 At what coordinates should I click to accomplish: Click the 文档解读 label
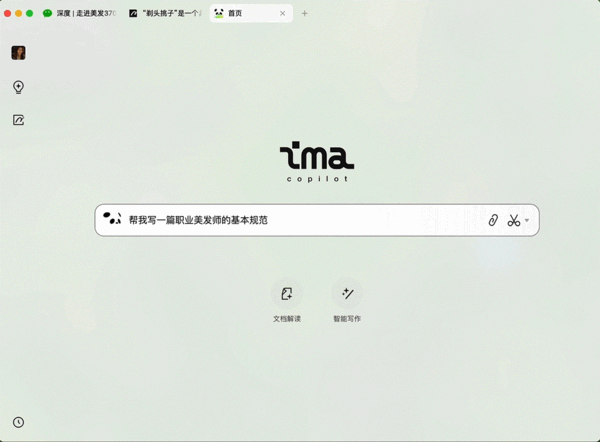(287, 319)
